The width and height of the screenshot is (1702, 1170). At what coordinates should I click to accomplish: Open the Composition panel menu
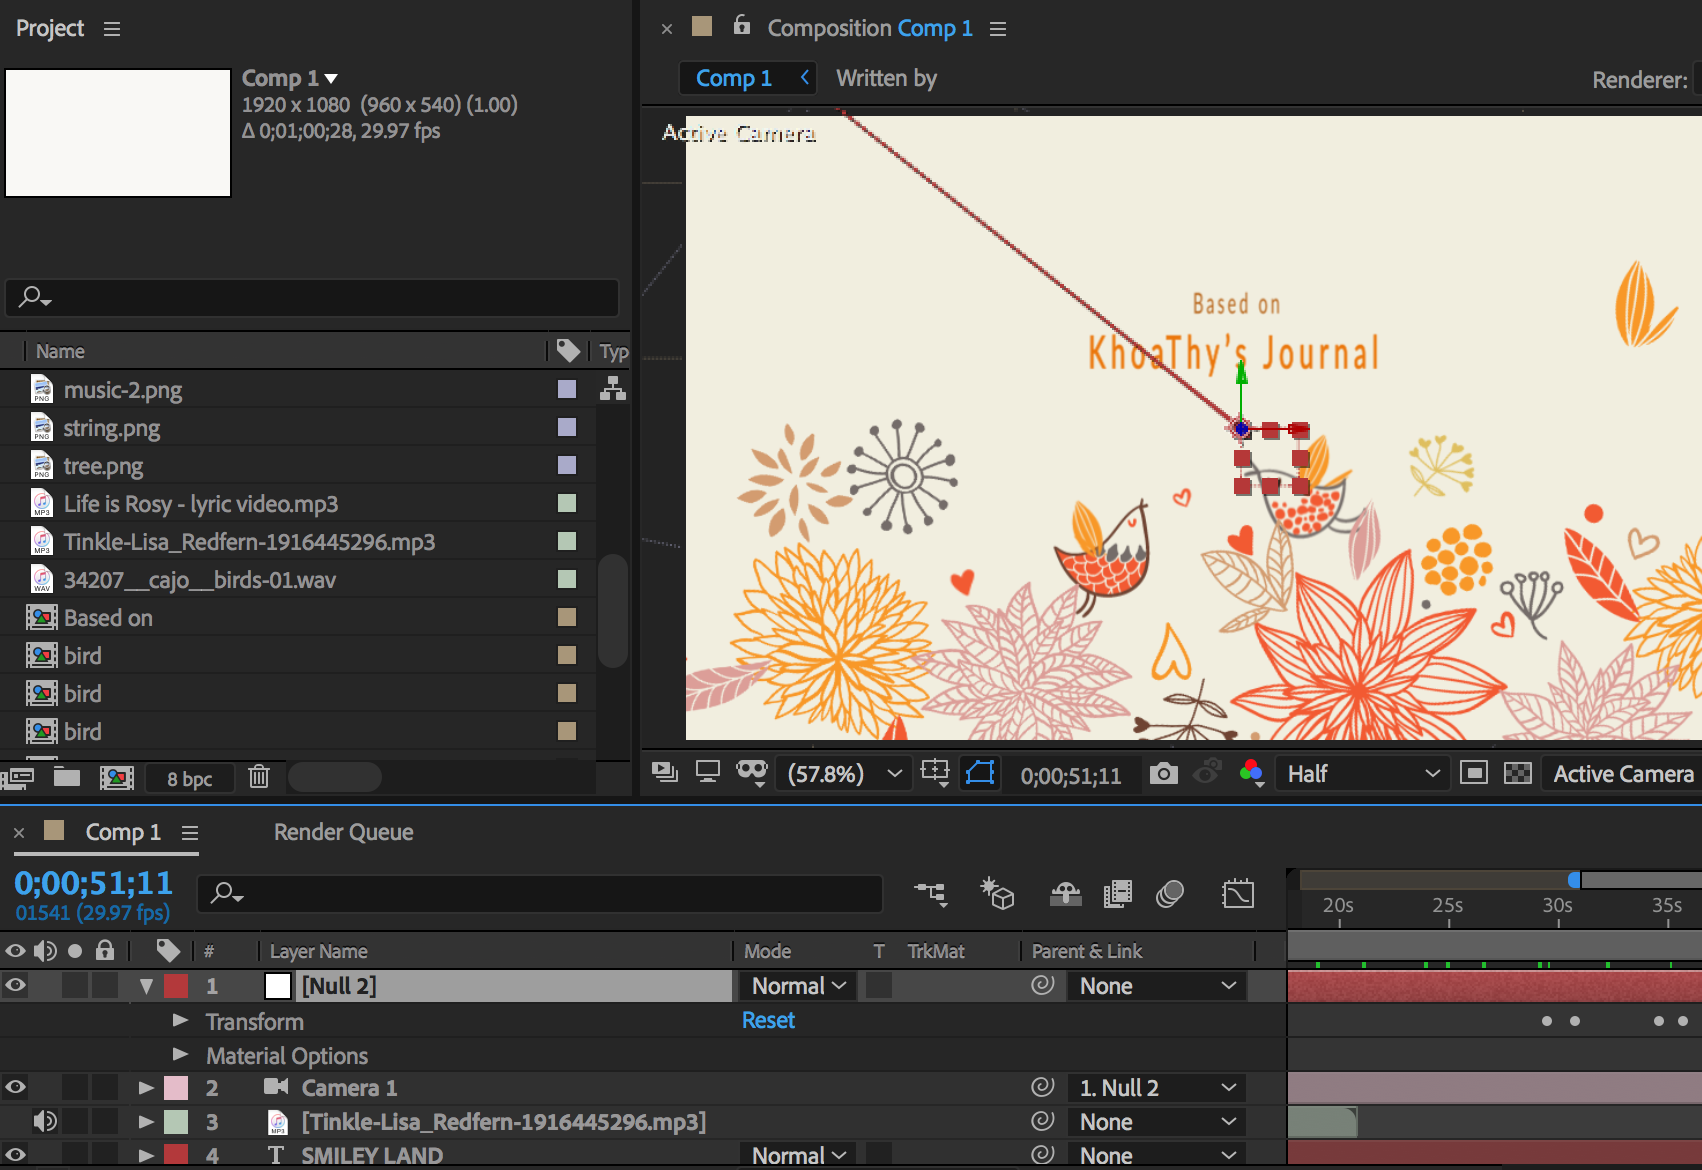click(x=998, y=29)
